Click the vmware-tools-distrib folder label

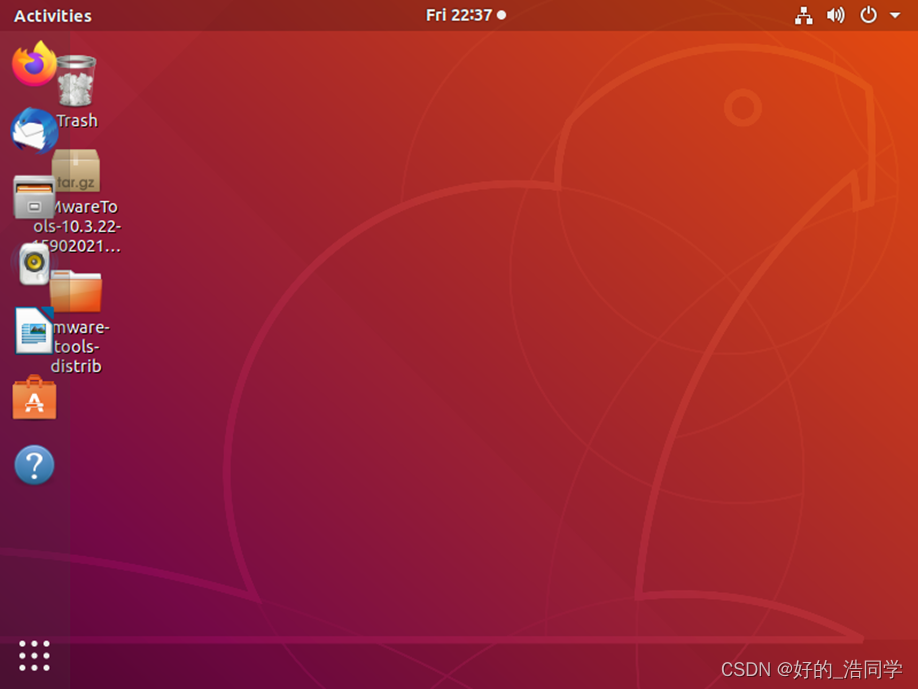(77, 347)
